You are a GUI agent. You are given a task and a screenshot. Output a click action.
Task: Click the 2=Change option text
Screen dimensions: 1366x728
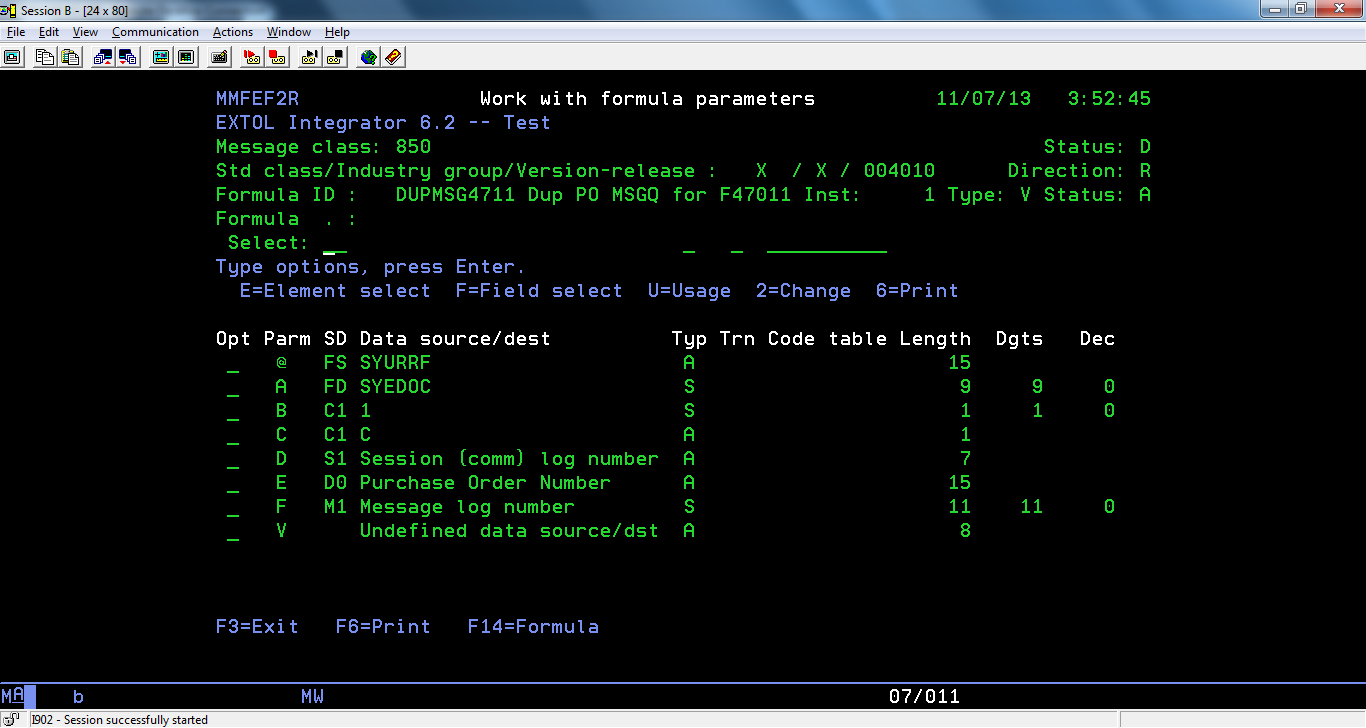(x=803, y=291)
